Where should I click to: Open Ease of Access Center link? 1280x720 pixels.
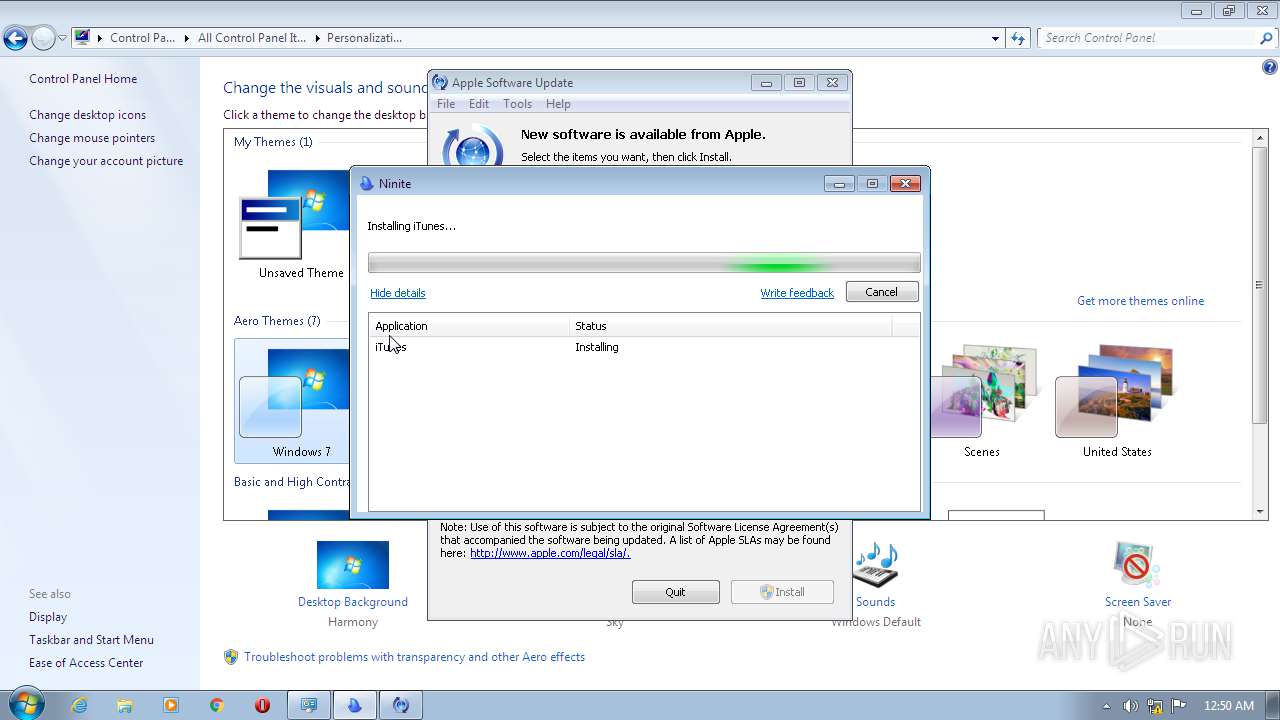point(86,663)
